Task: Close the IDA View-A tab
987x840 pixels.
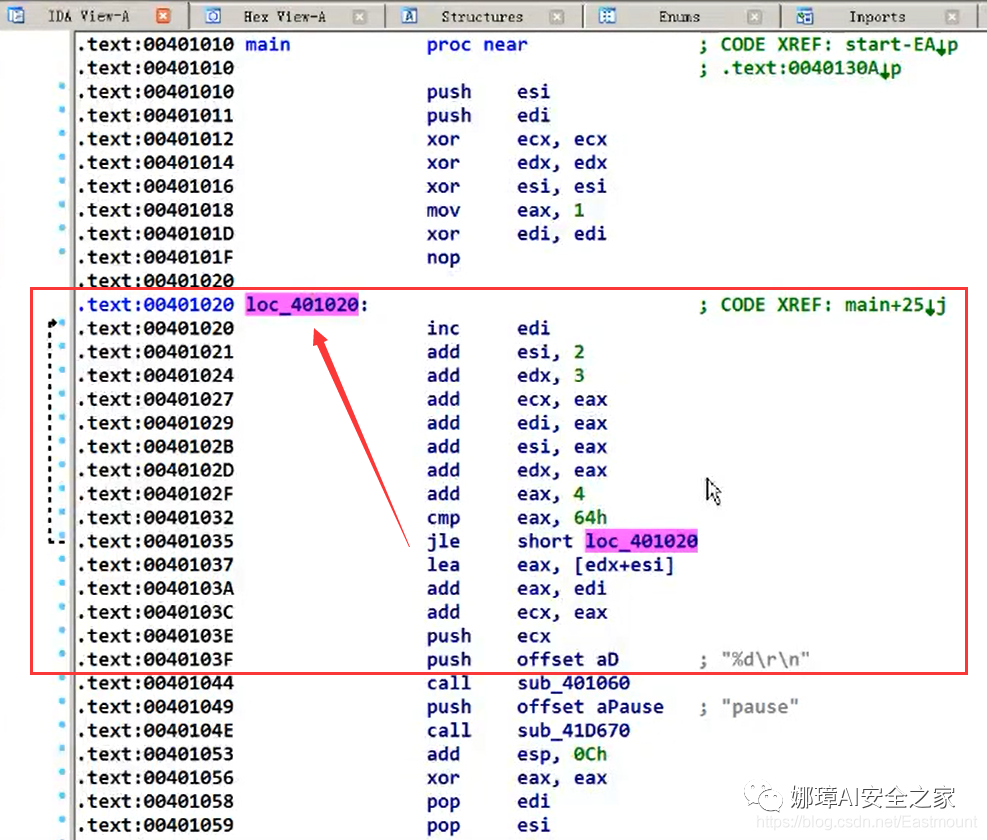Action: (x=163, y=16)
